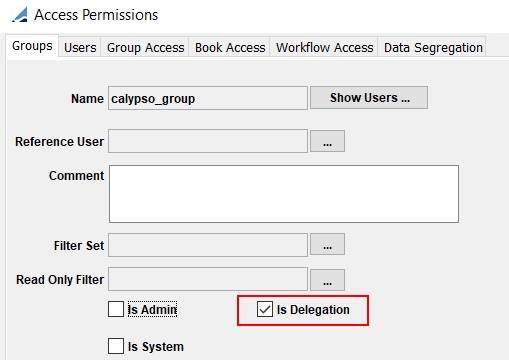This screenshot has height=360, width=509.
Task: Focus the Reference User field
Action: point(208,141)
